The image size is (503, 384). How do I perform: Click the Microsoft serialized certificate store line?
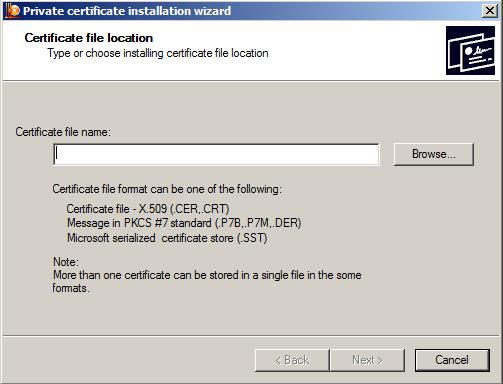(167, 238)
